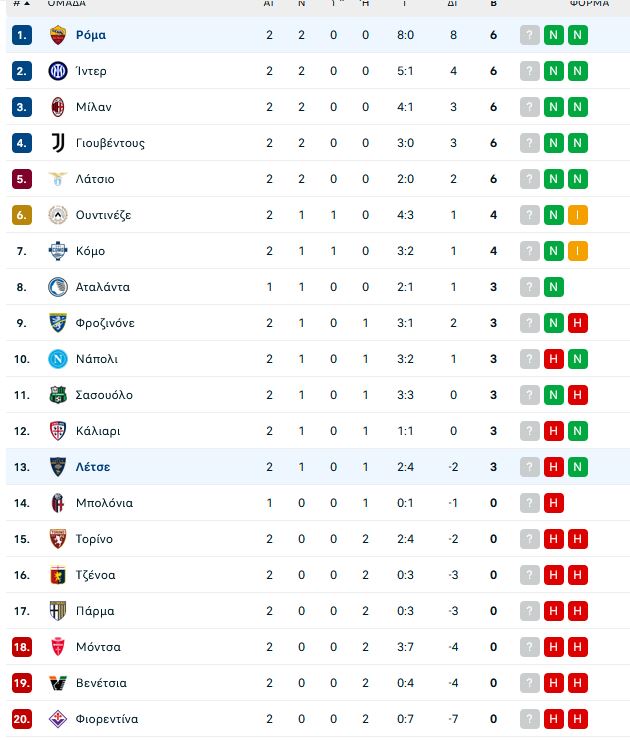Click the Juventus logo icon
This screenshot has height=740, width=630.
click(x=58, y=143)
